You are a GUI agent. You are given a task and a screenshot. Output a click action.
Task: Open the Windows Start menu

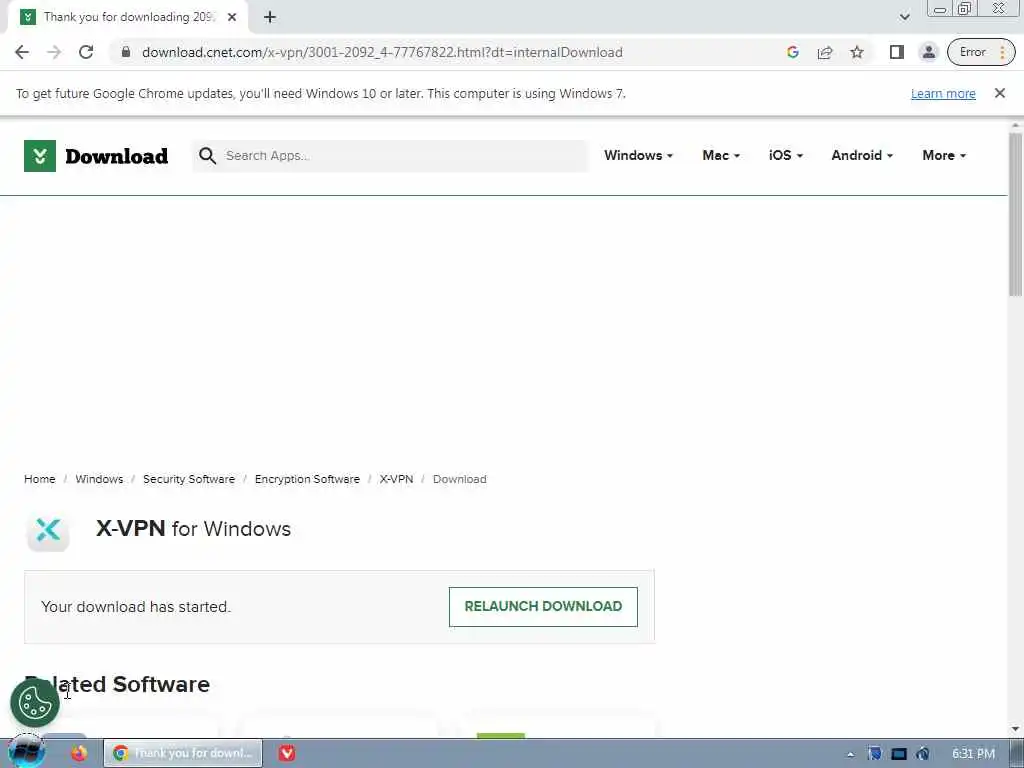coord(26,753)
